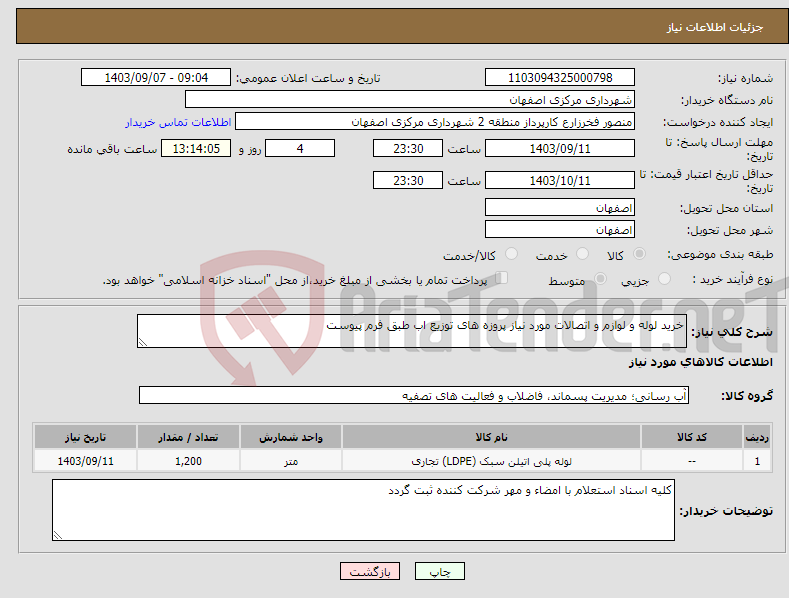Click the unit cell متر

point(291,461)
